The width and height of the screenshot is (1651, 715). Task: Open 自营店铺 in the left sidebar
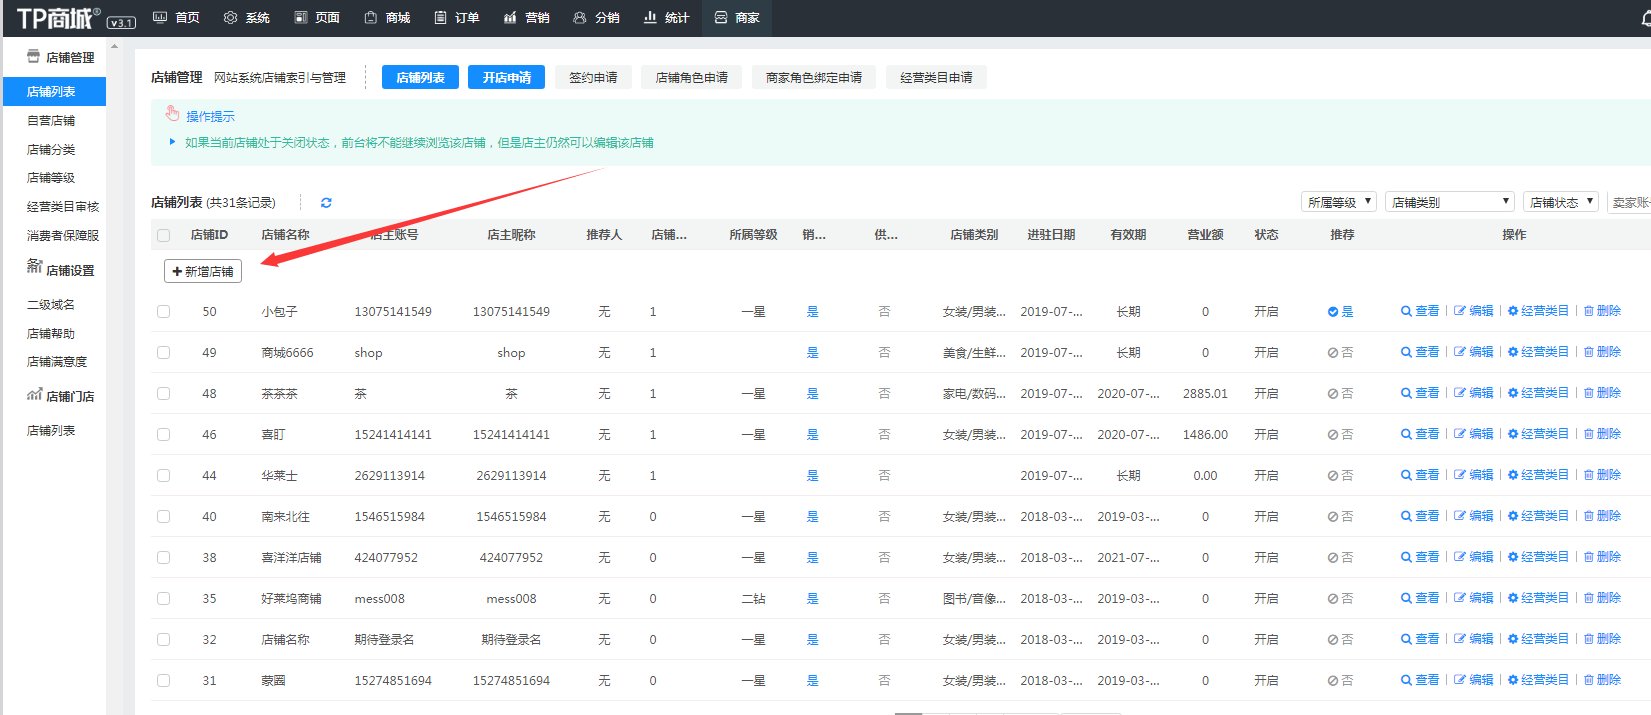pyautogui.click(x=51, y=121)
